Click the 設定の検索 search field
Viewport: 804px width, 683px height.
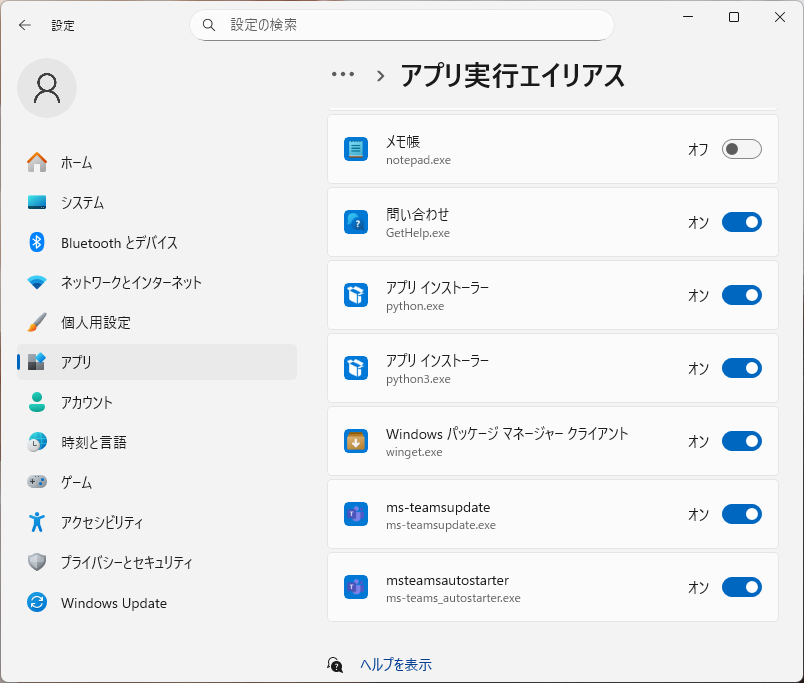click(x=410, y=24)
